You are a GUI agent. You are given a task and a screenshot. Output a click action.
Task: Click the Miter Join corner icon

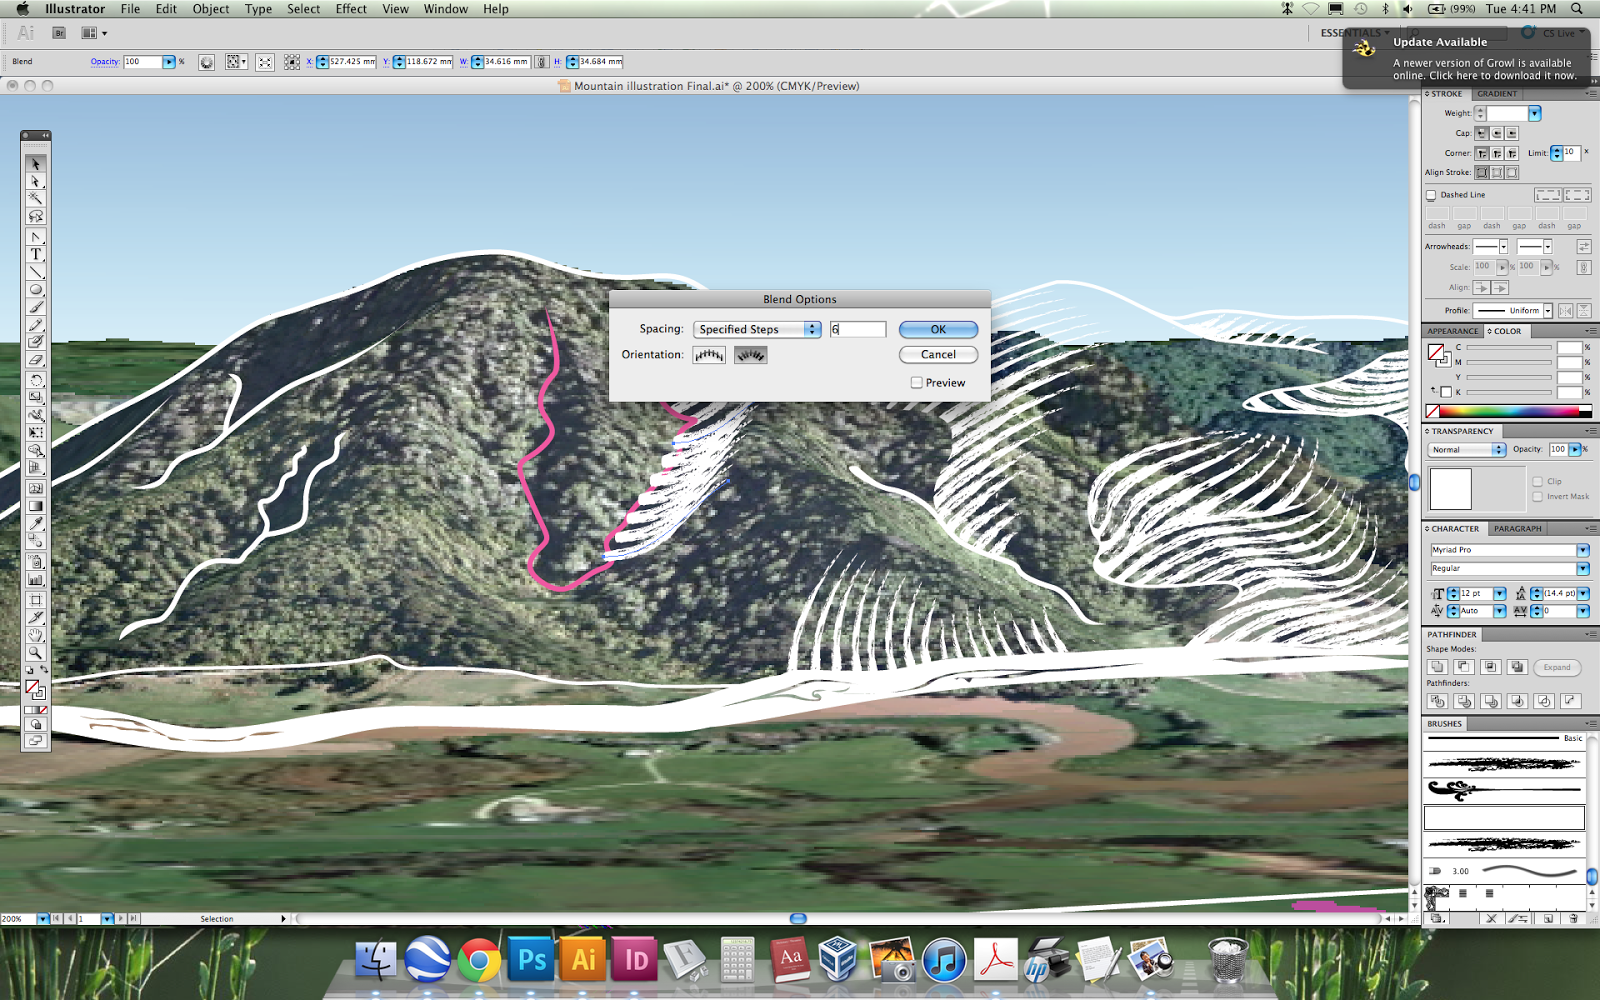click(x=1482, y=153)
